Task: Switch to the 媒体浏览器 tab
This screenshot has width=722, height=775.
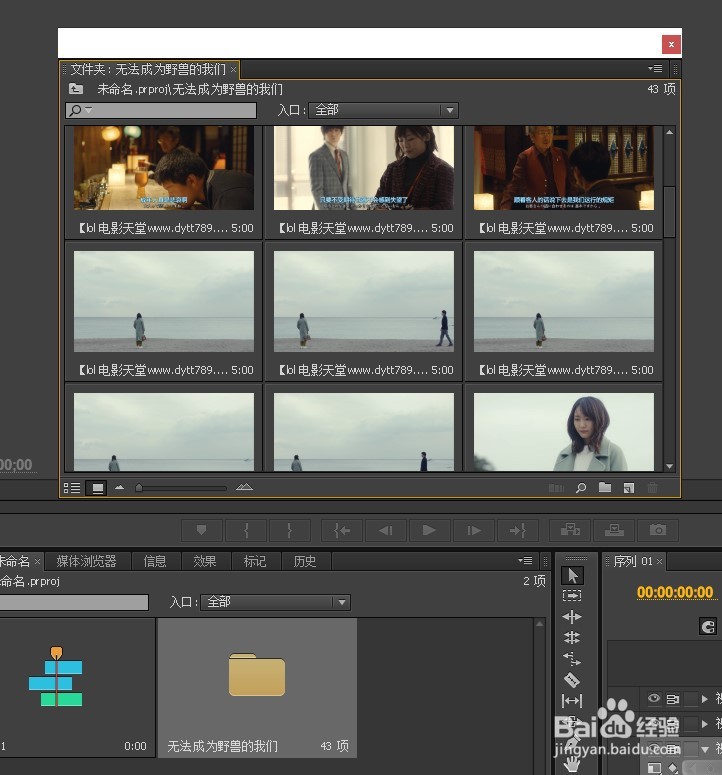Action: 86,561
